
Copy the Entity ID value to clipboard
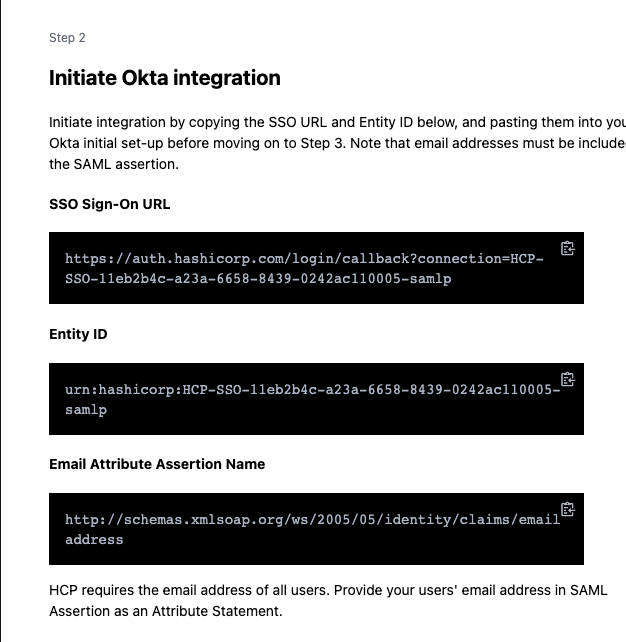(x=567, y=379)
